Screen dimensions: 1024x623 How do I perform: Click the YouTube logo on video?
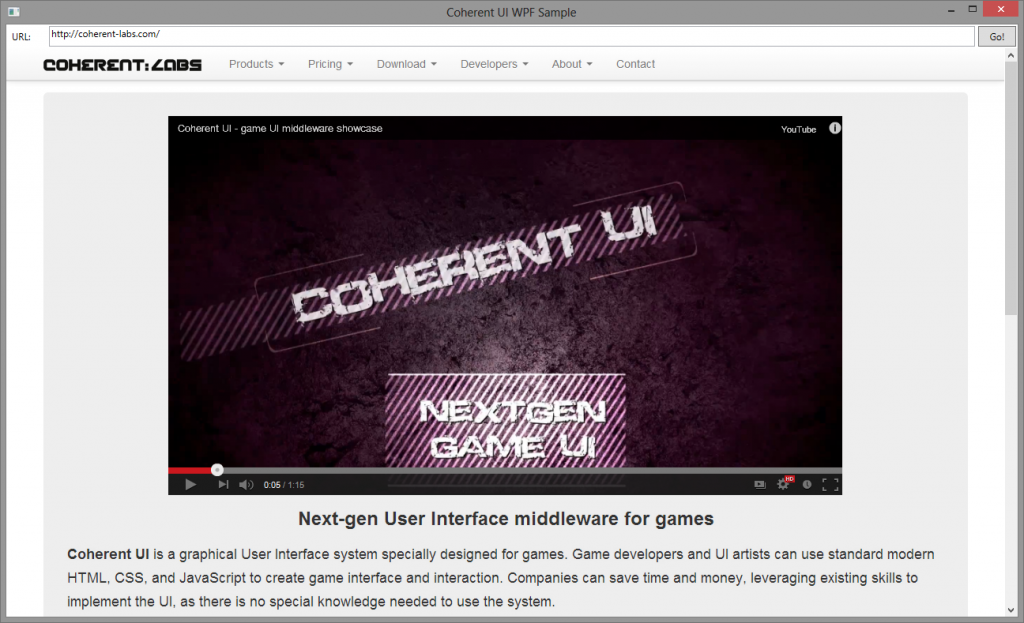tap(798, 129)
